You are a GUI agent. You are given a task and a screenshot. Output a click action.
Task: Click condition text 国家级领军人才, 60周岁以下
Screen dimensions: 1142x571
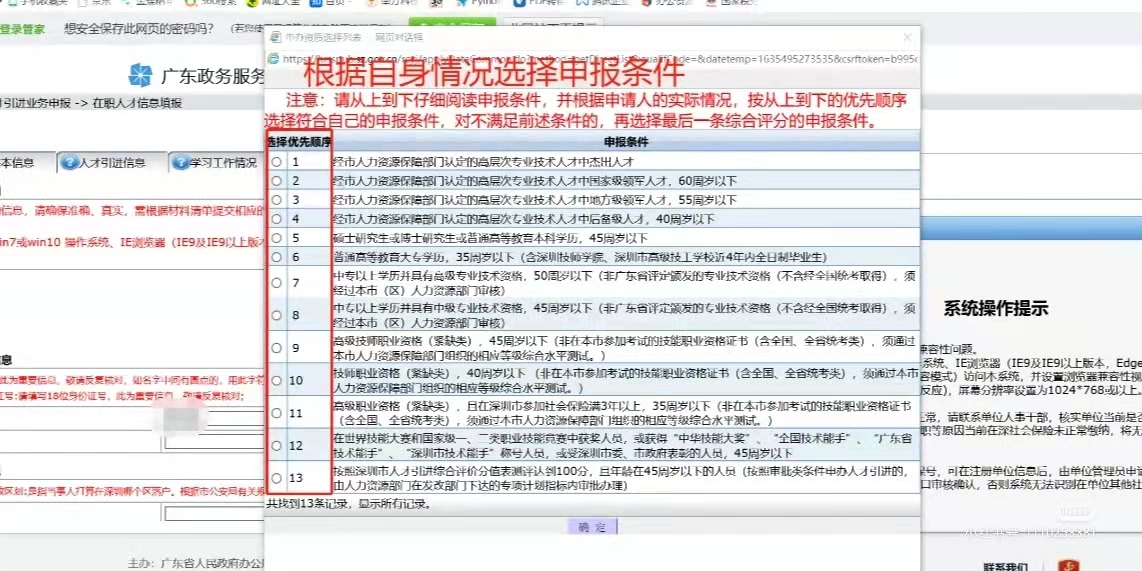(535, 181)
